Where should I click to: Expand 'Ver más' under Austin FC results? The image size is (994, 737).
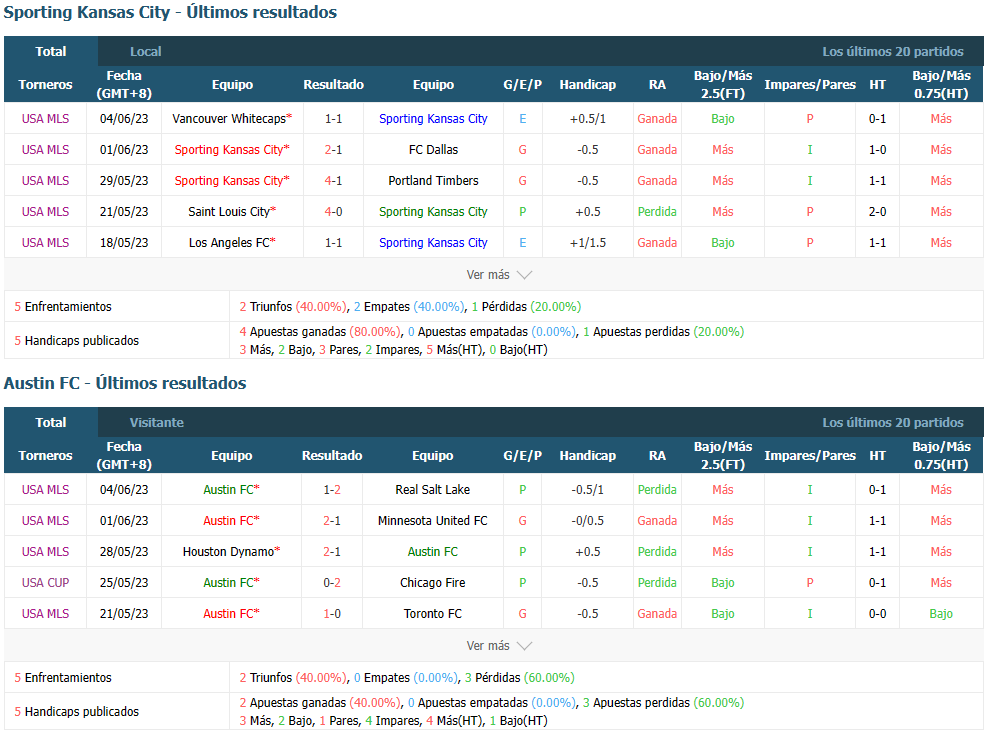click(499, 646)
